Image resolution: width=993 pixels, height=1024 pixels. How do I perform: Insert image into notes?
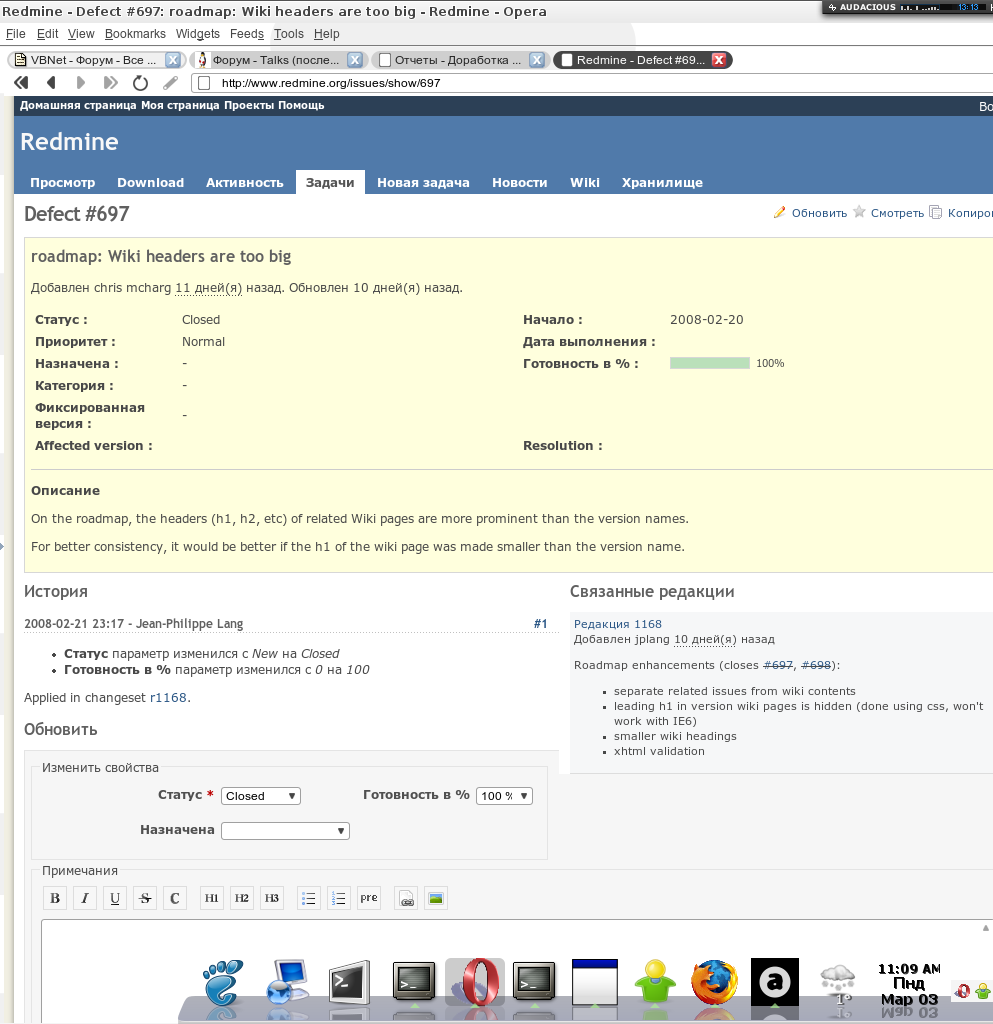436,898
